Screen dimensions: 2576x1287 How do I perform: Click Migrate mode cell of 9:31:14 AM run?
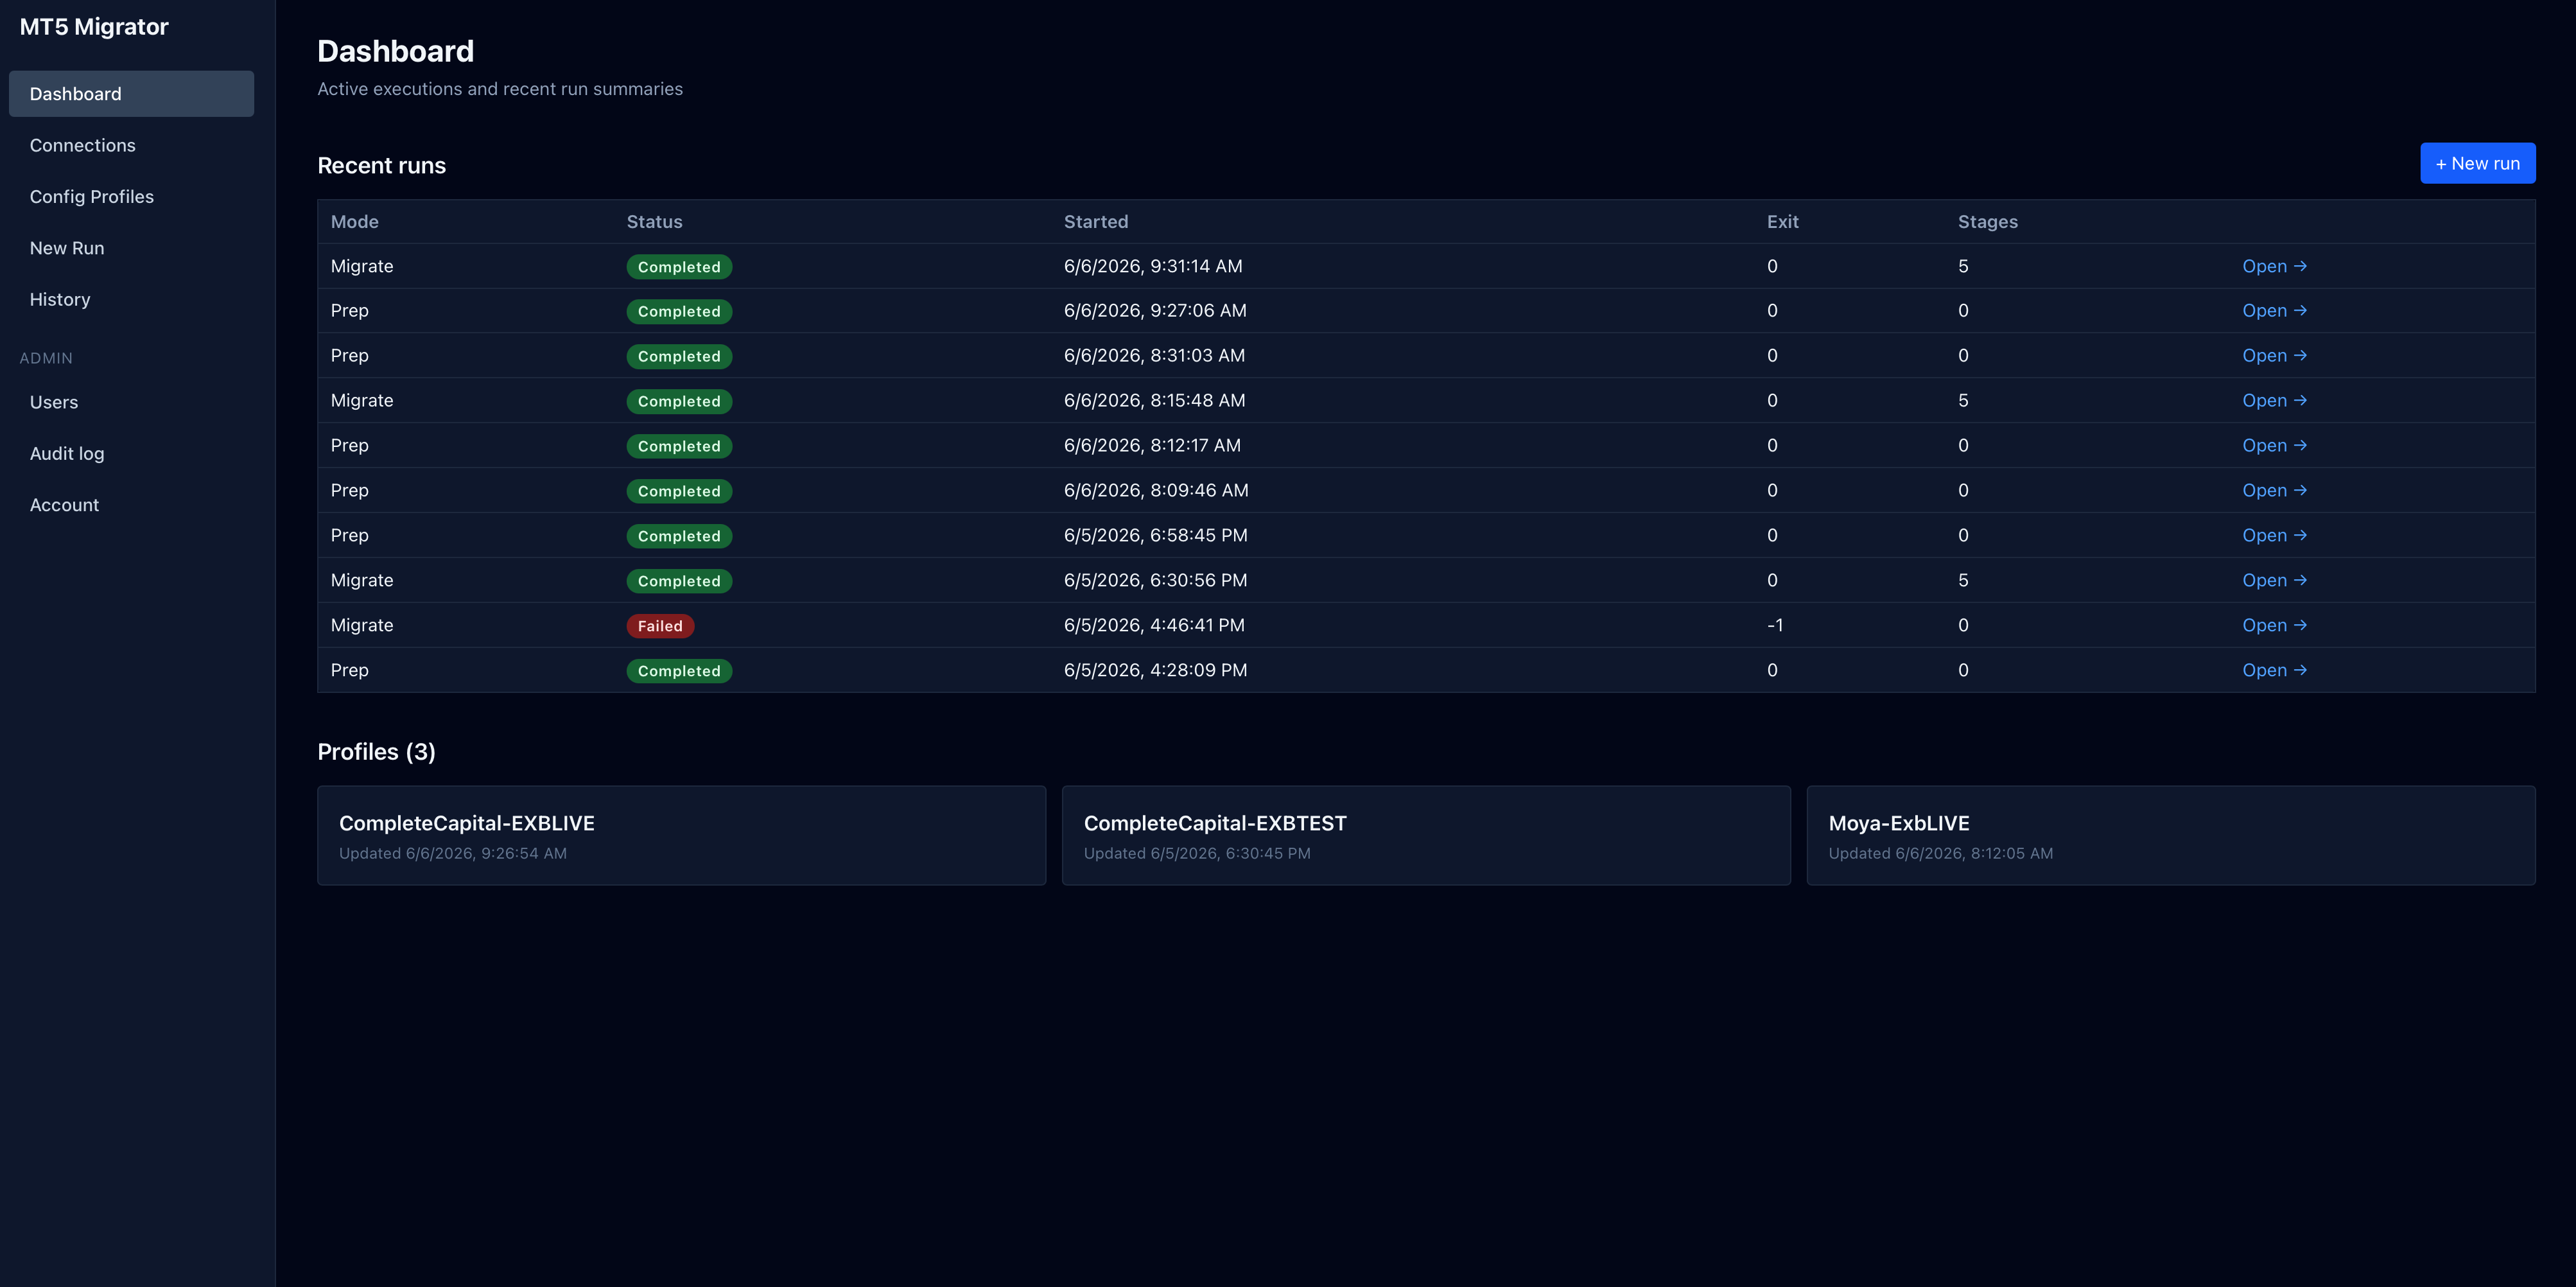[362, 267]
